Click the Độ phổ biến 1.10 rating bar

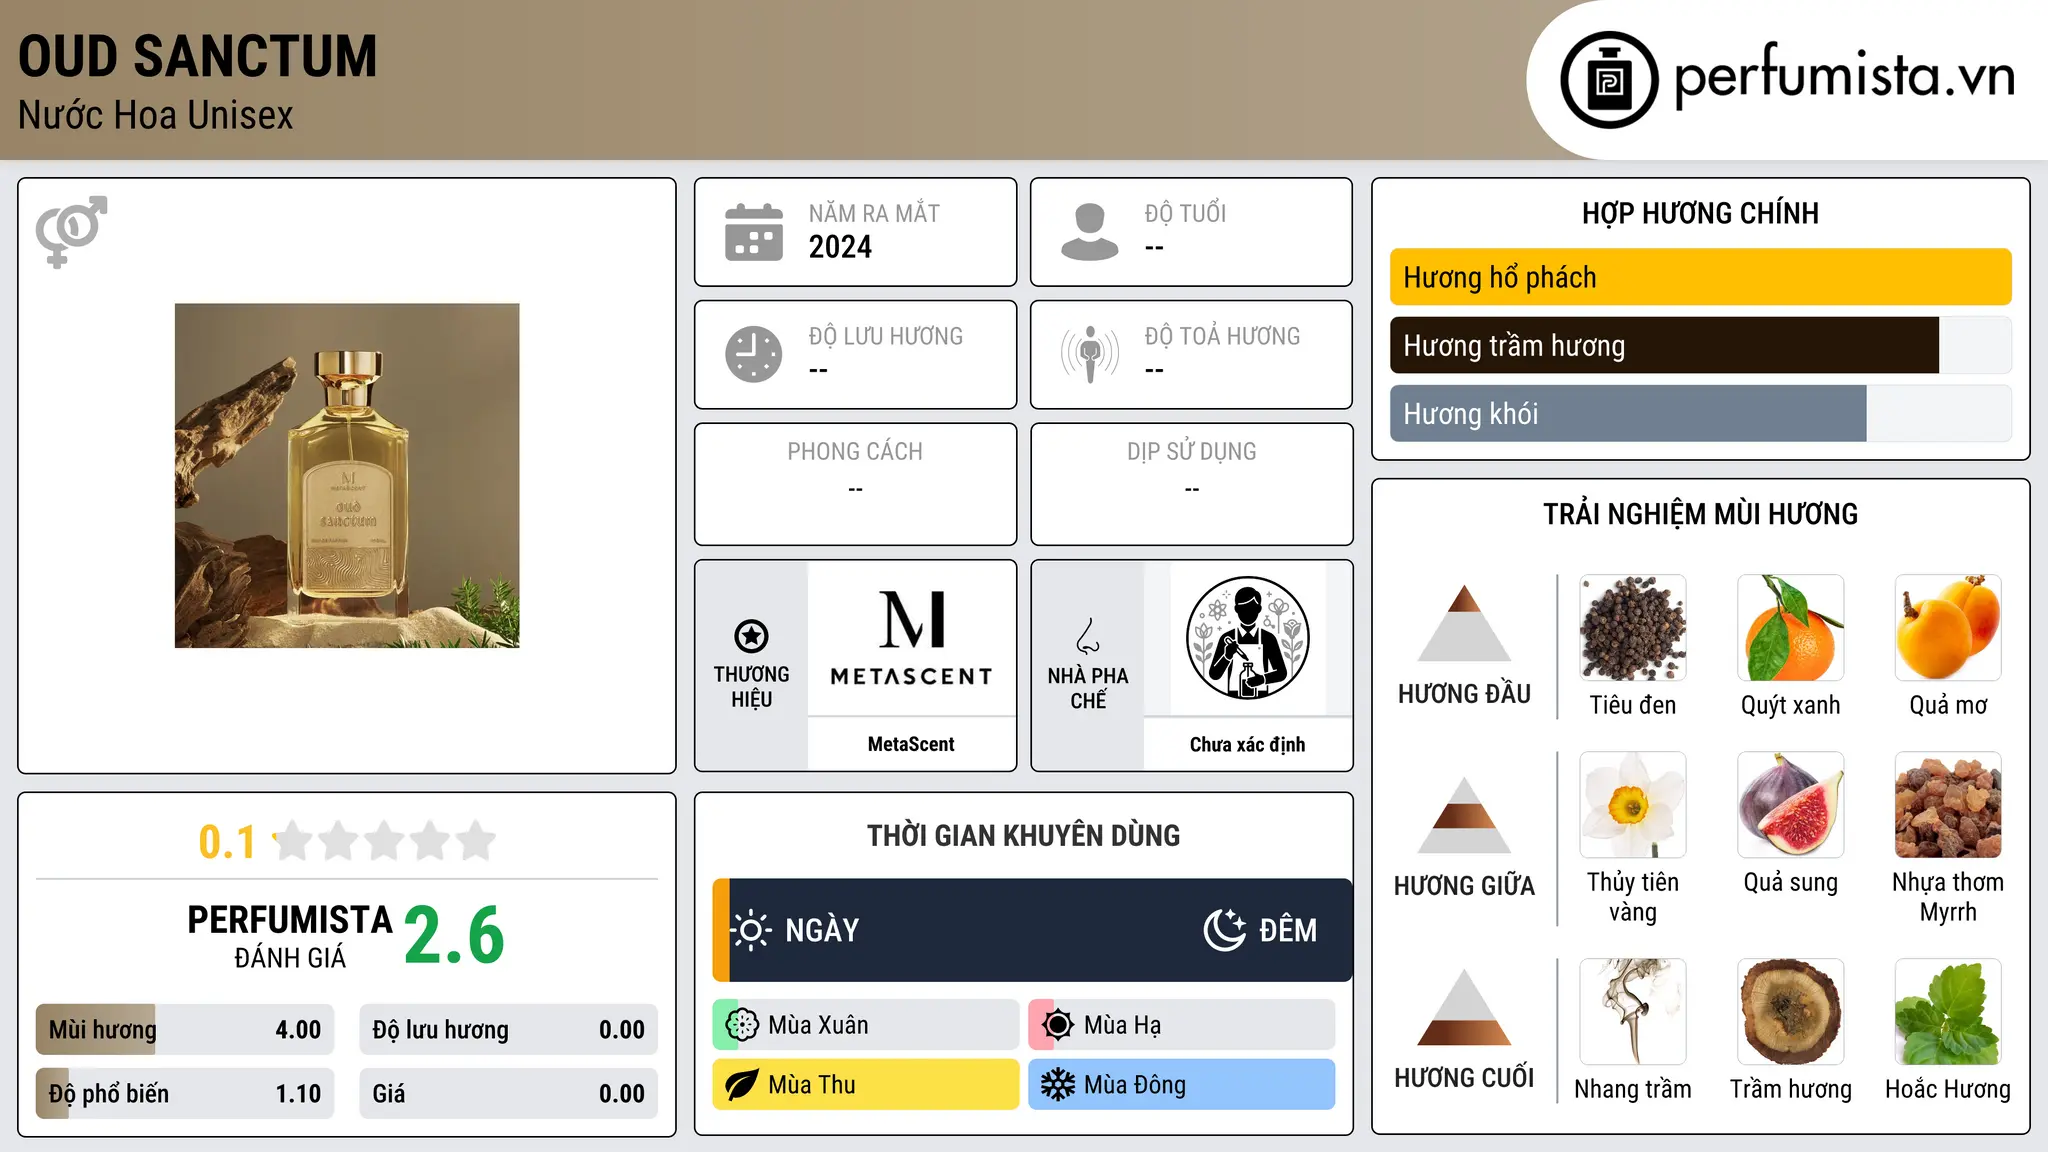coord(185,1094)
